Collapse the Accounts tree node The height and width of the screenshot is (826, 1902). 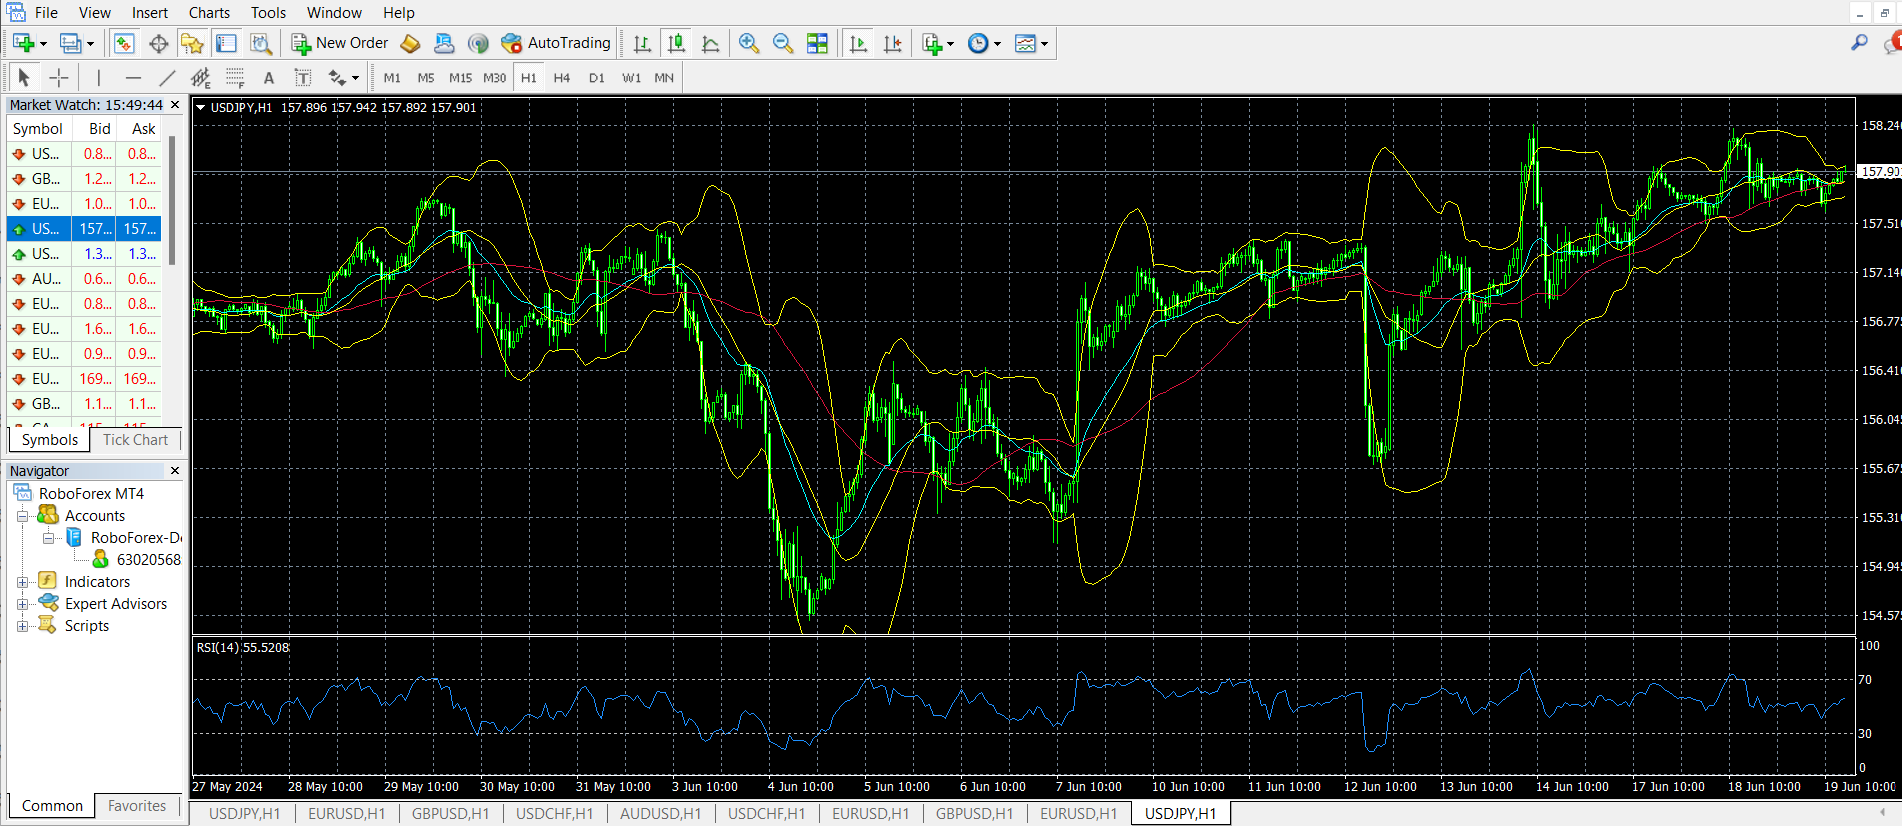22,516
